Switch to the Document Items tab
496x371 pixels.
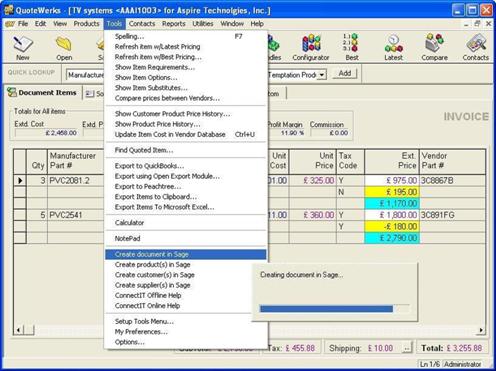(42, 93)
